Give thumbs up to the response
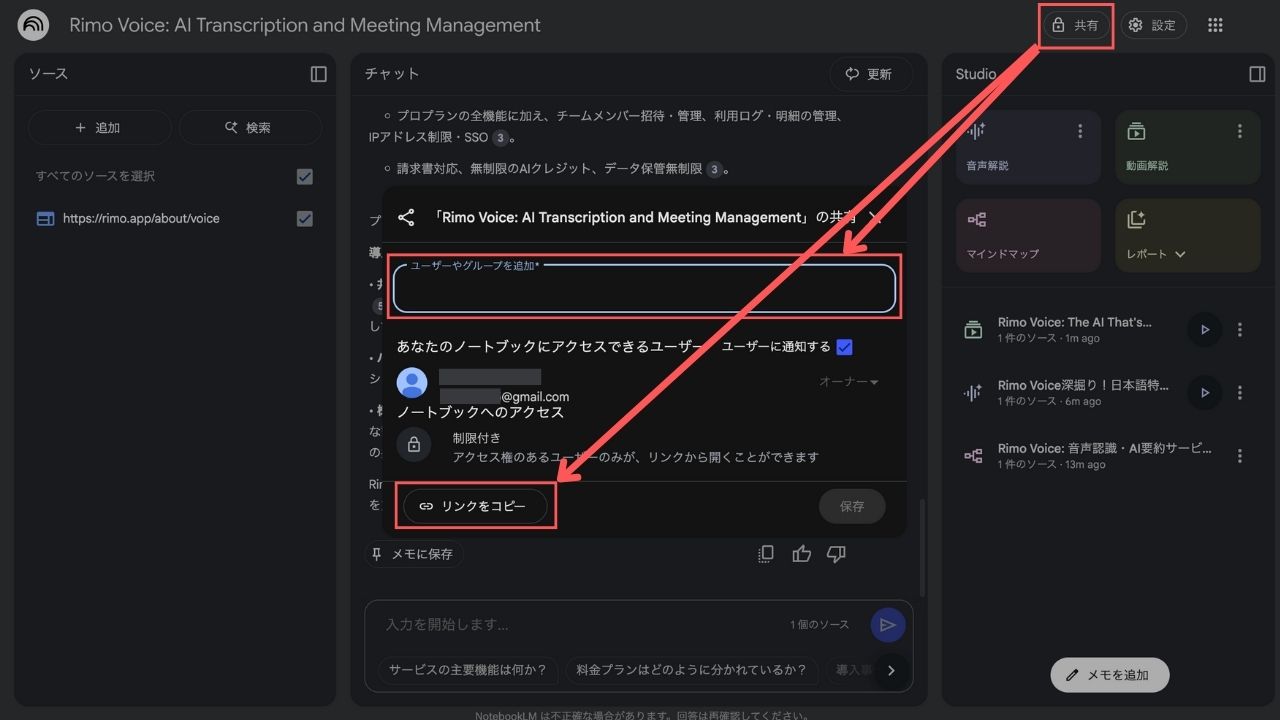The width and height of the screenshot is (1280, 720). point(801,554)
